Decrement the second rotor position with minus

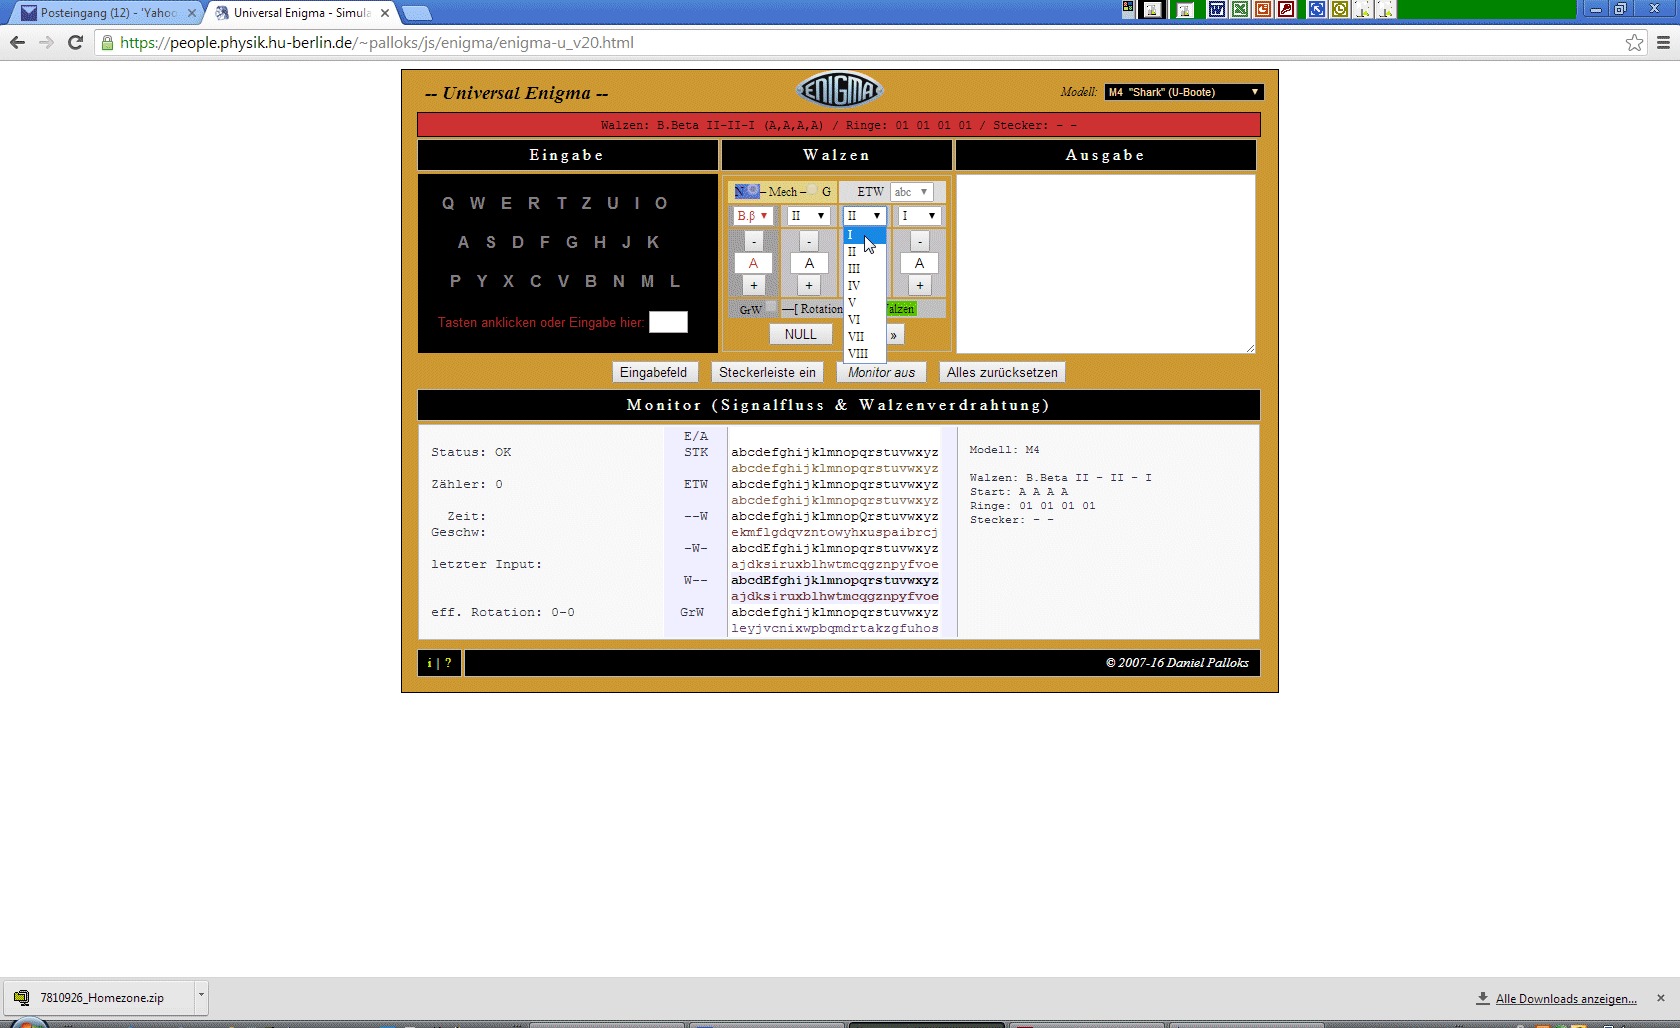point(809,241)
